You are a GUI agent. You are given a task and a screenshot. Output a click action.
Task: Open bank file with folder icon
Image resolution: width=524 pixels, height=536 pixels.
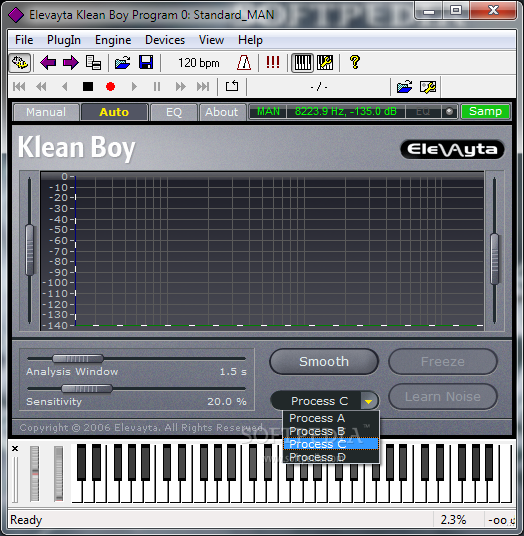[x=123, y=63]
